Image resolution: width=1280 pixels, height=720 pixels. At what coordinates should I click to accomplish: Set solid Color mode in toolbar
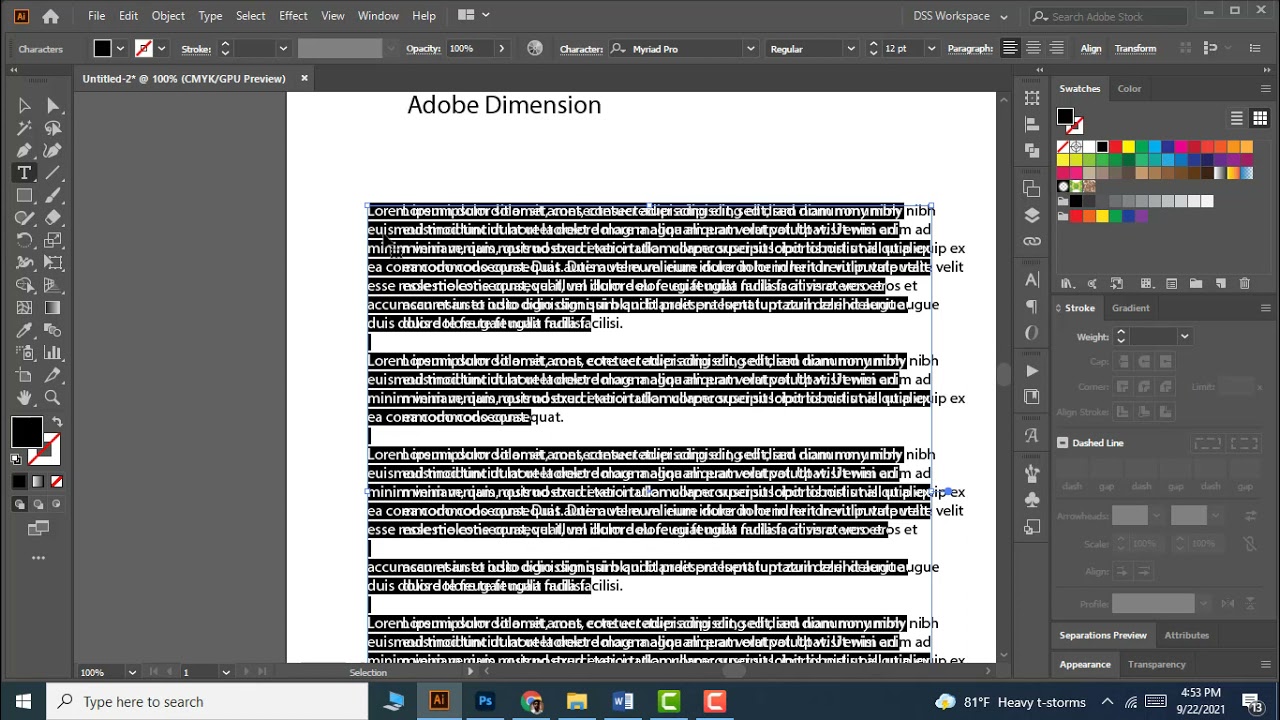pos(19,482)
